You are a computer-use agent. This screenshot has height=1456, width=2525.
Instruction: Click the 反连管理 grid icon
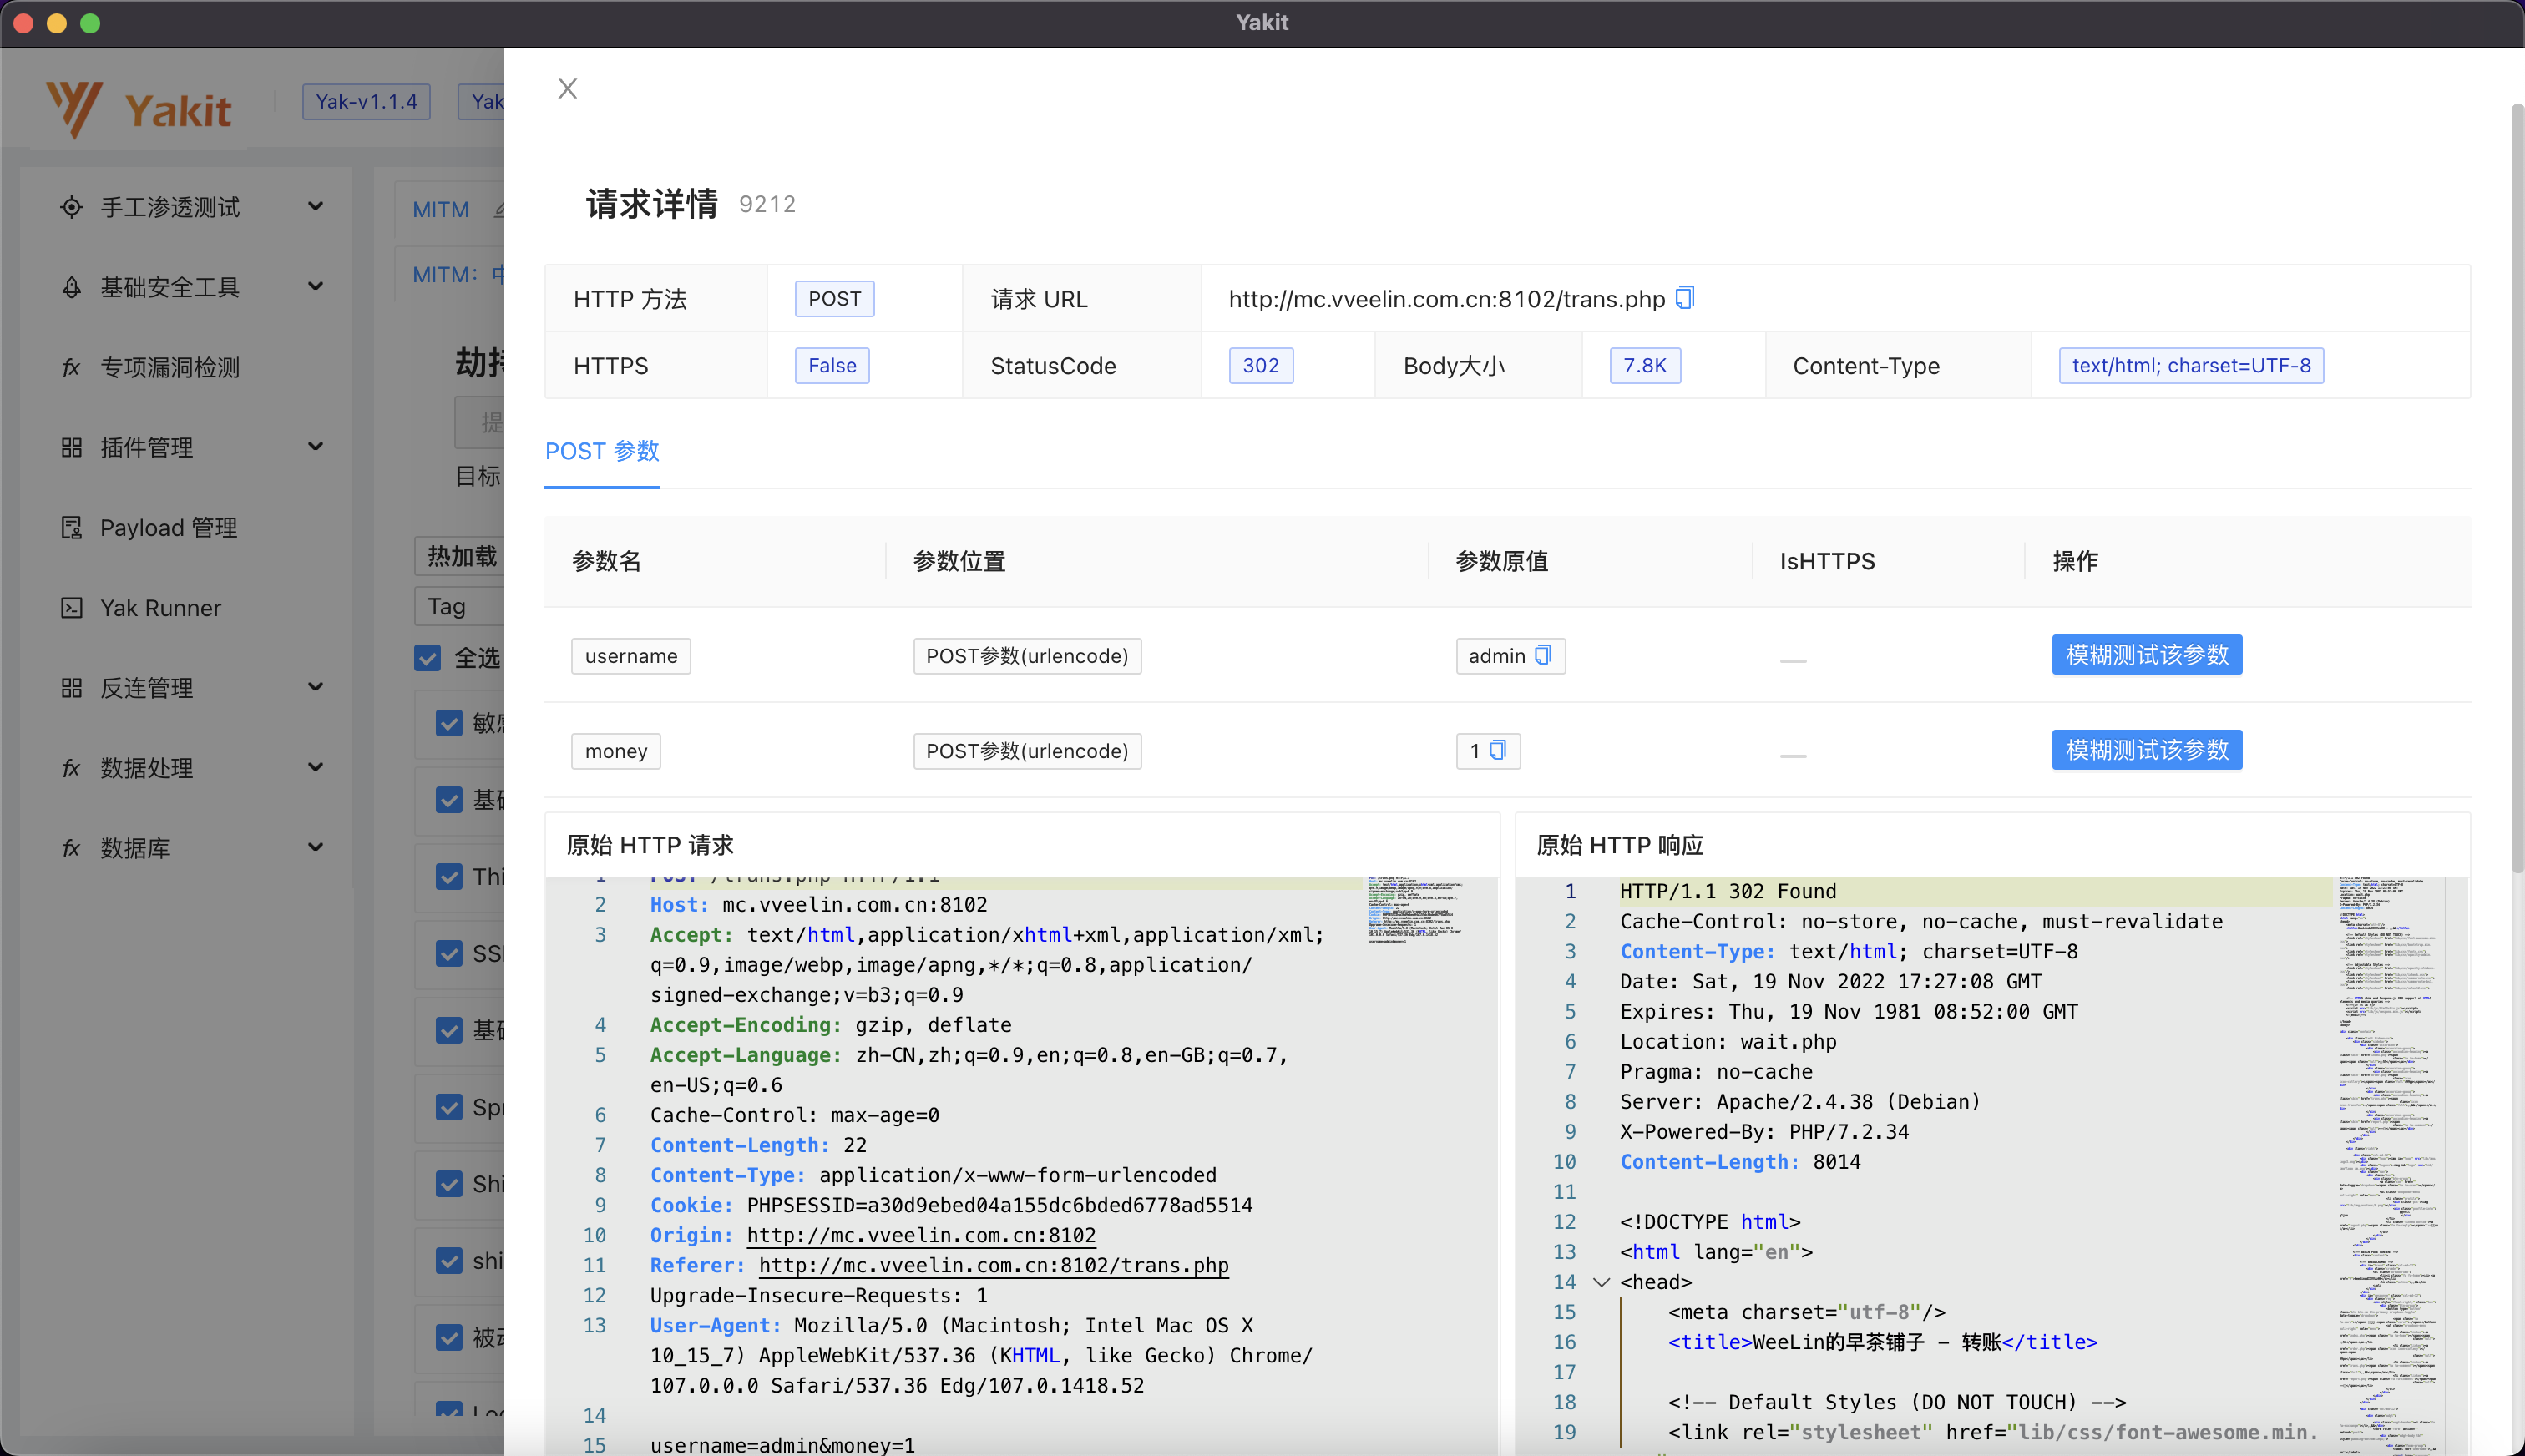coord(71,687)
